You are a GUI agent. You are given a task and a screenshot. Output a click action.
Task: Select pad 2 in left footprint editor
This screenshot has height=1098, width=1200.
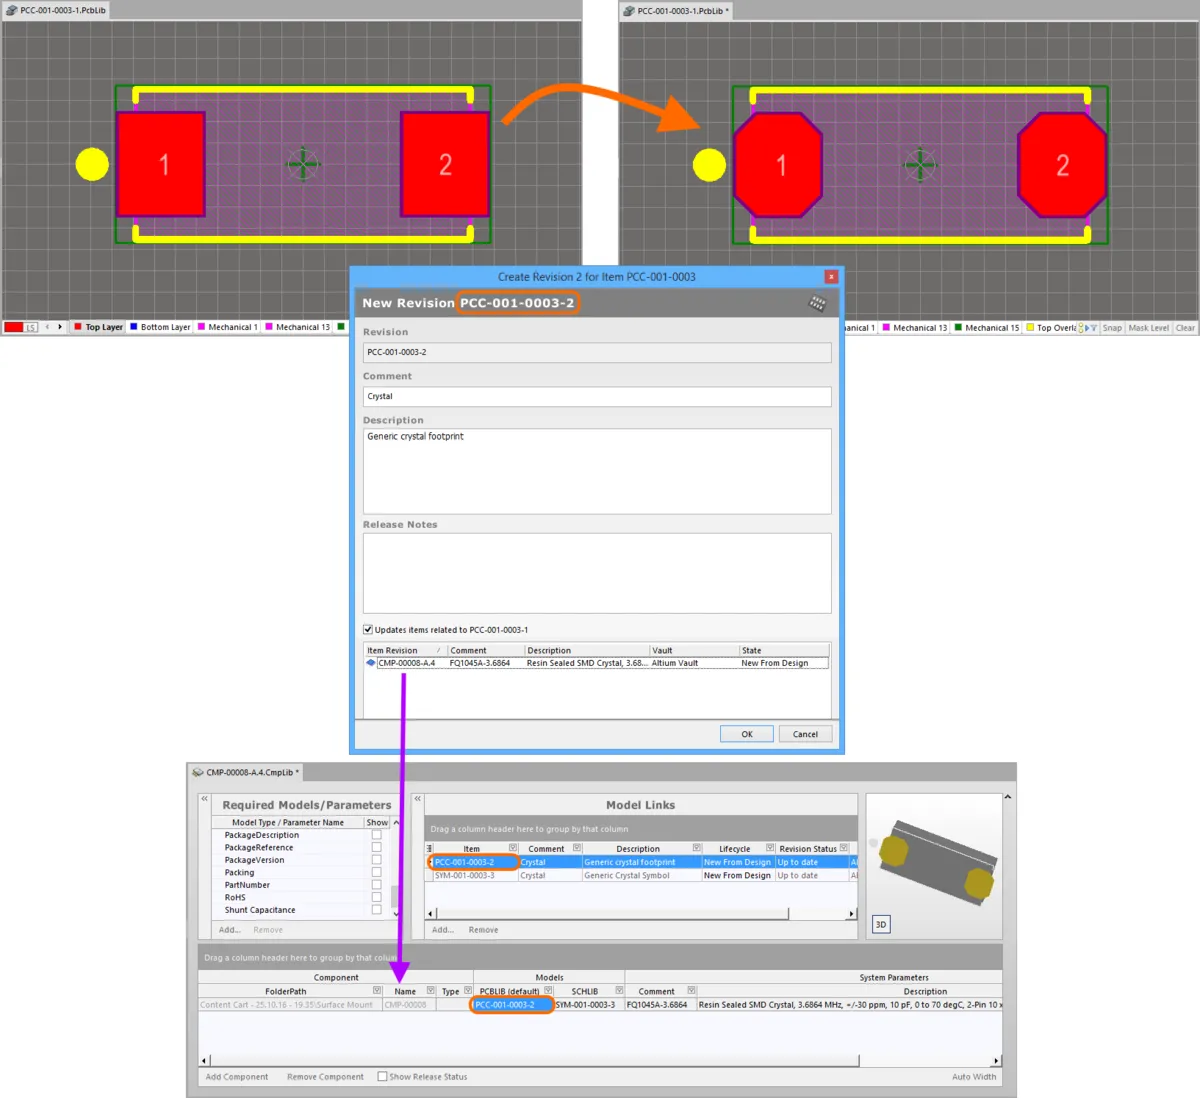click(x=445, y=165)
